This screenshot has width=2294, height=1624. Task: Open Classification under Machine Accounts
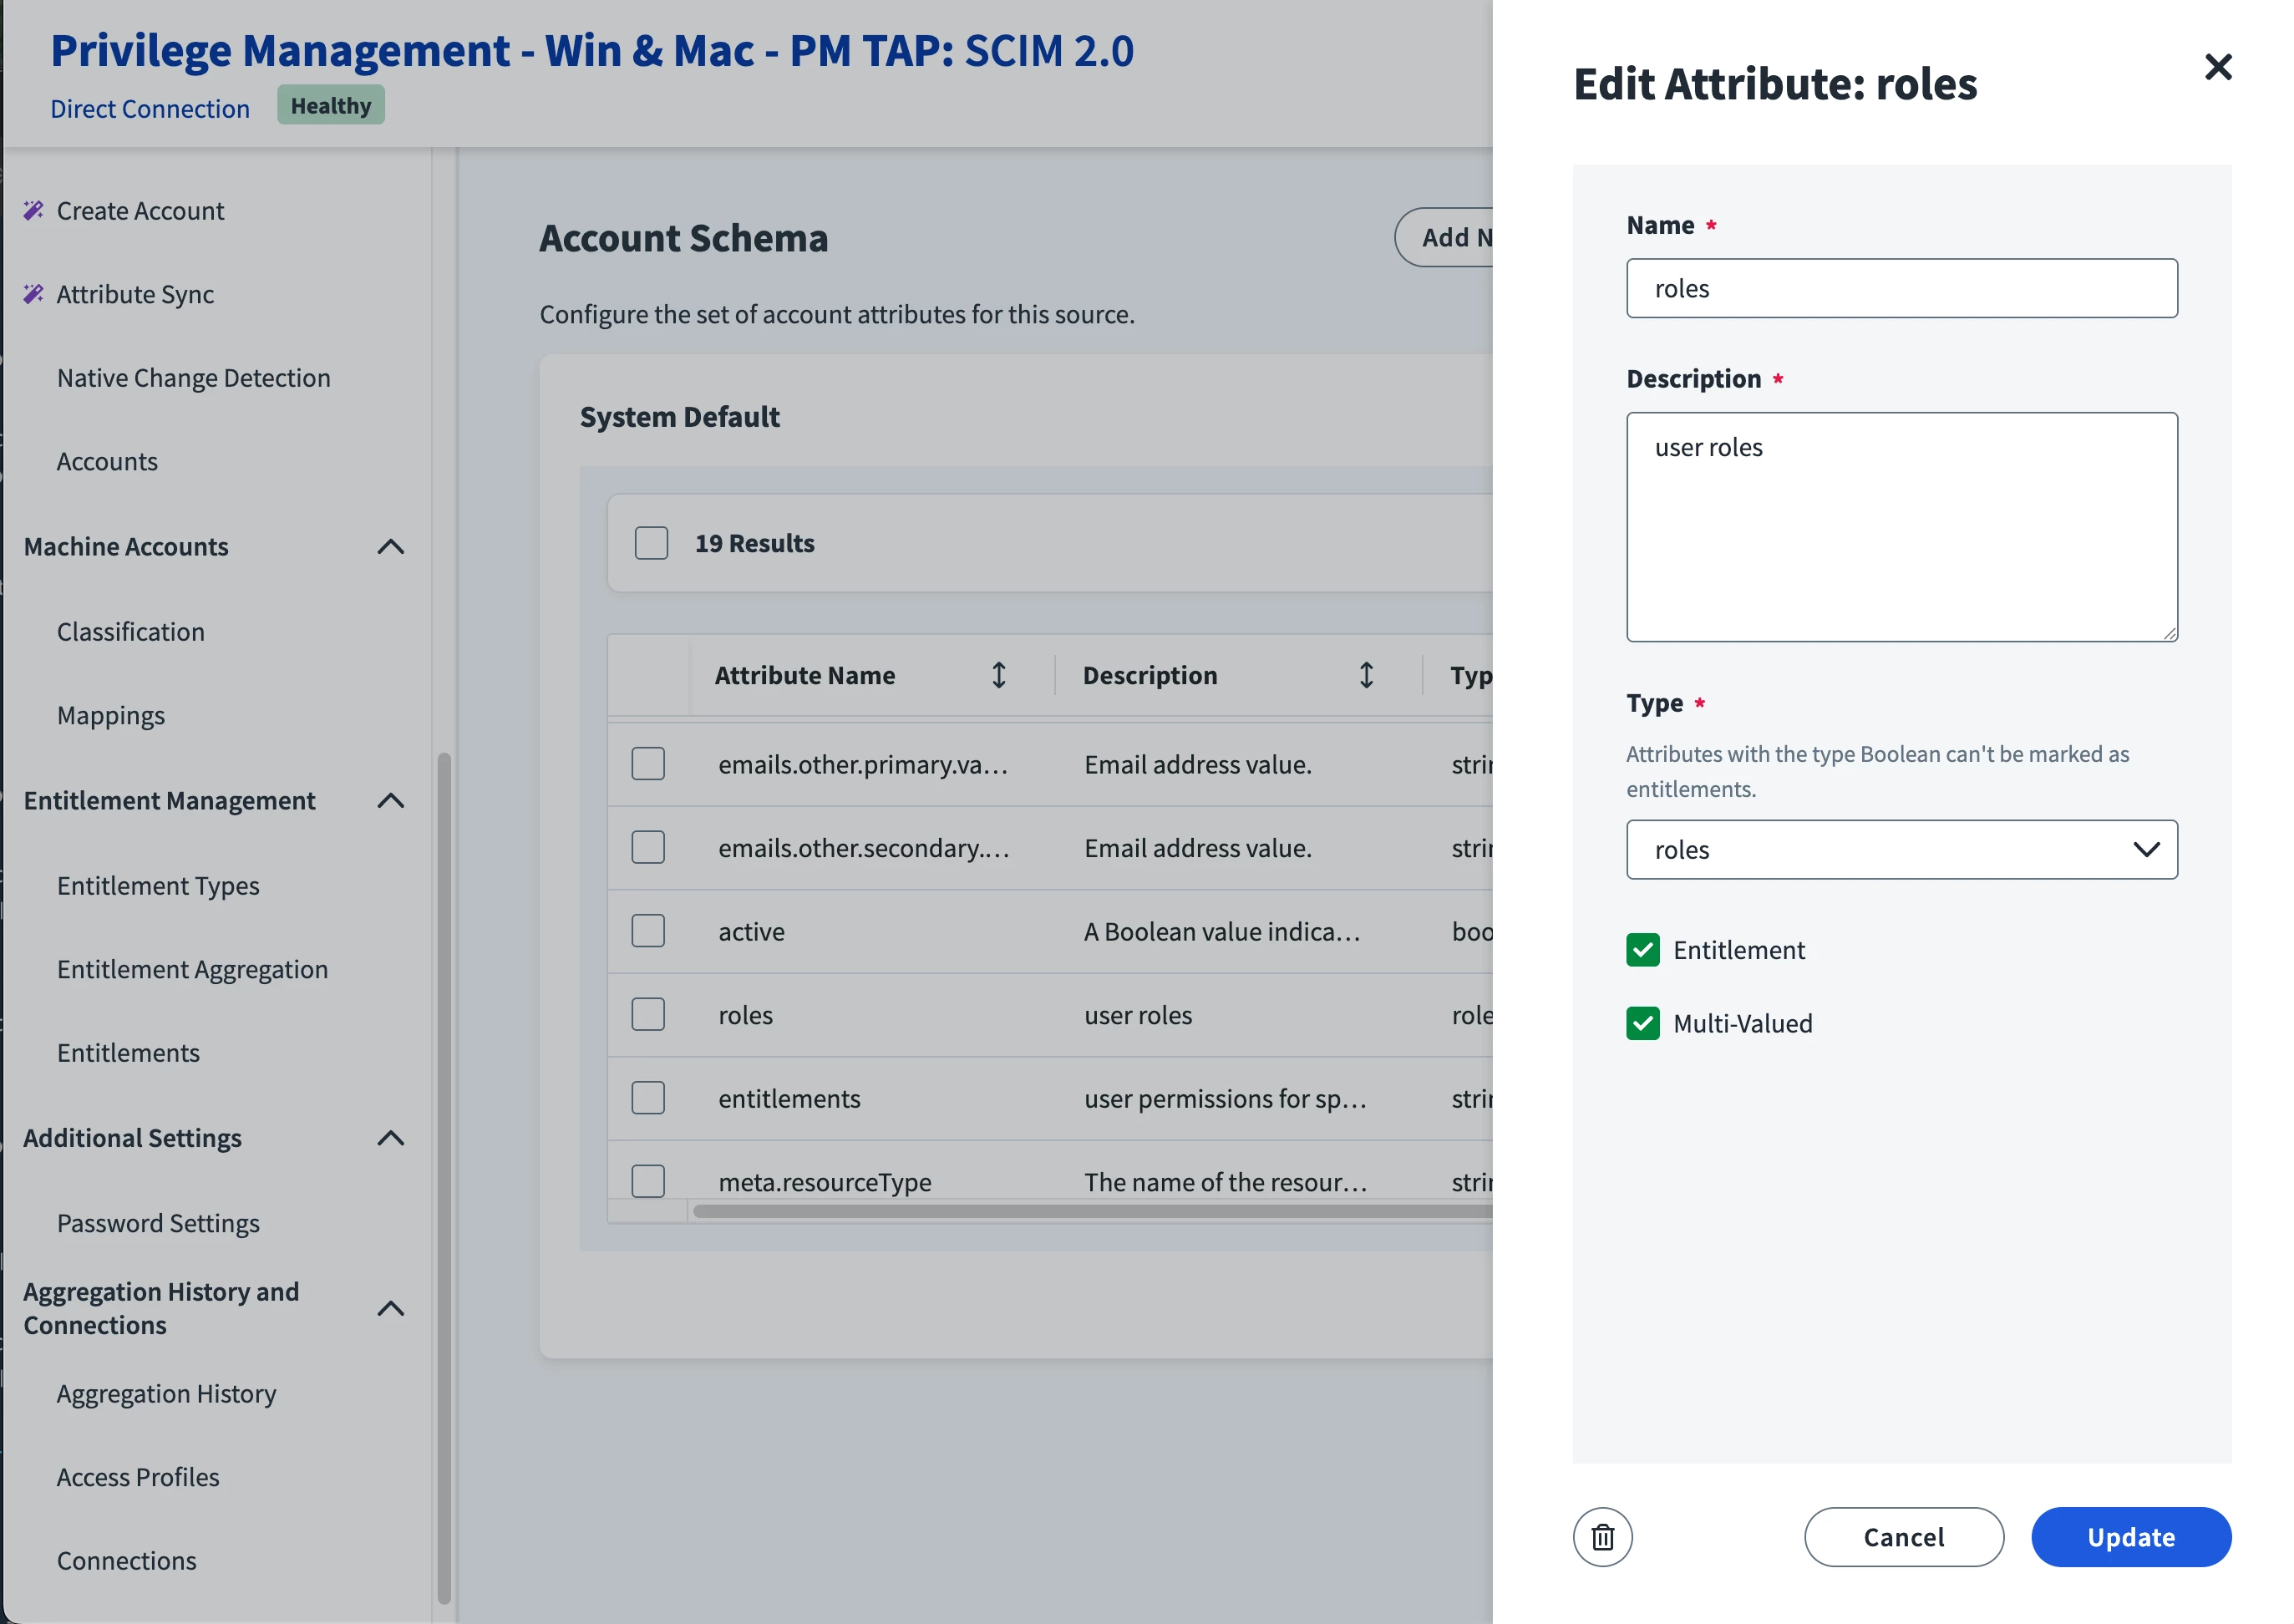pos(130,631)
